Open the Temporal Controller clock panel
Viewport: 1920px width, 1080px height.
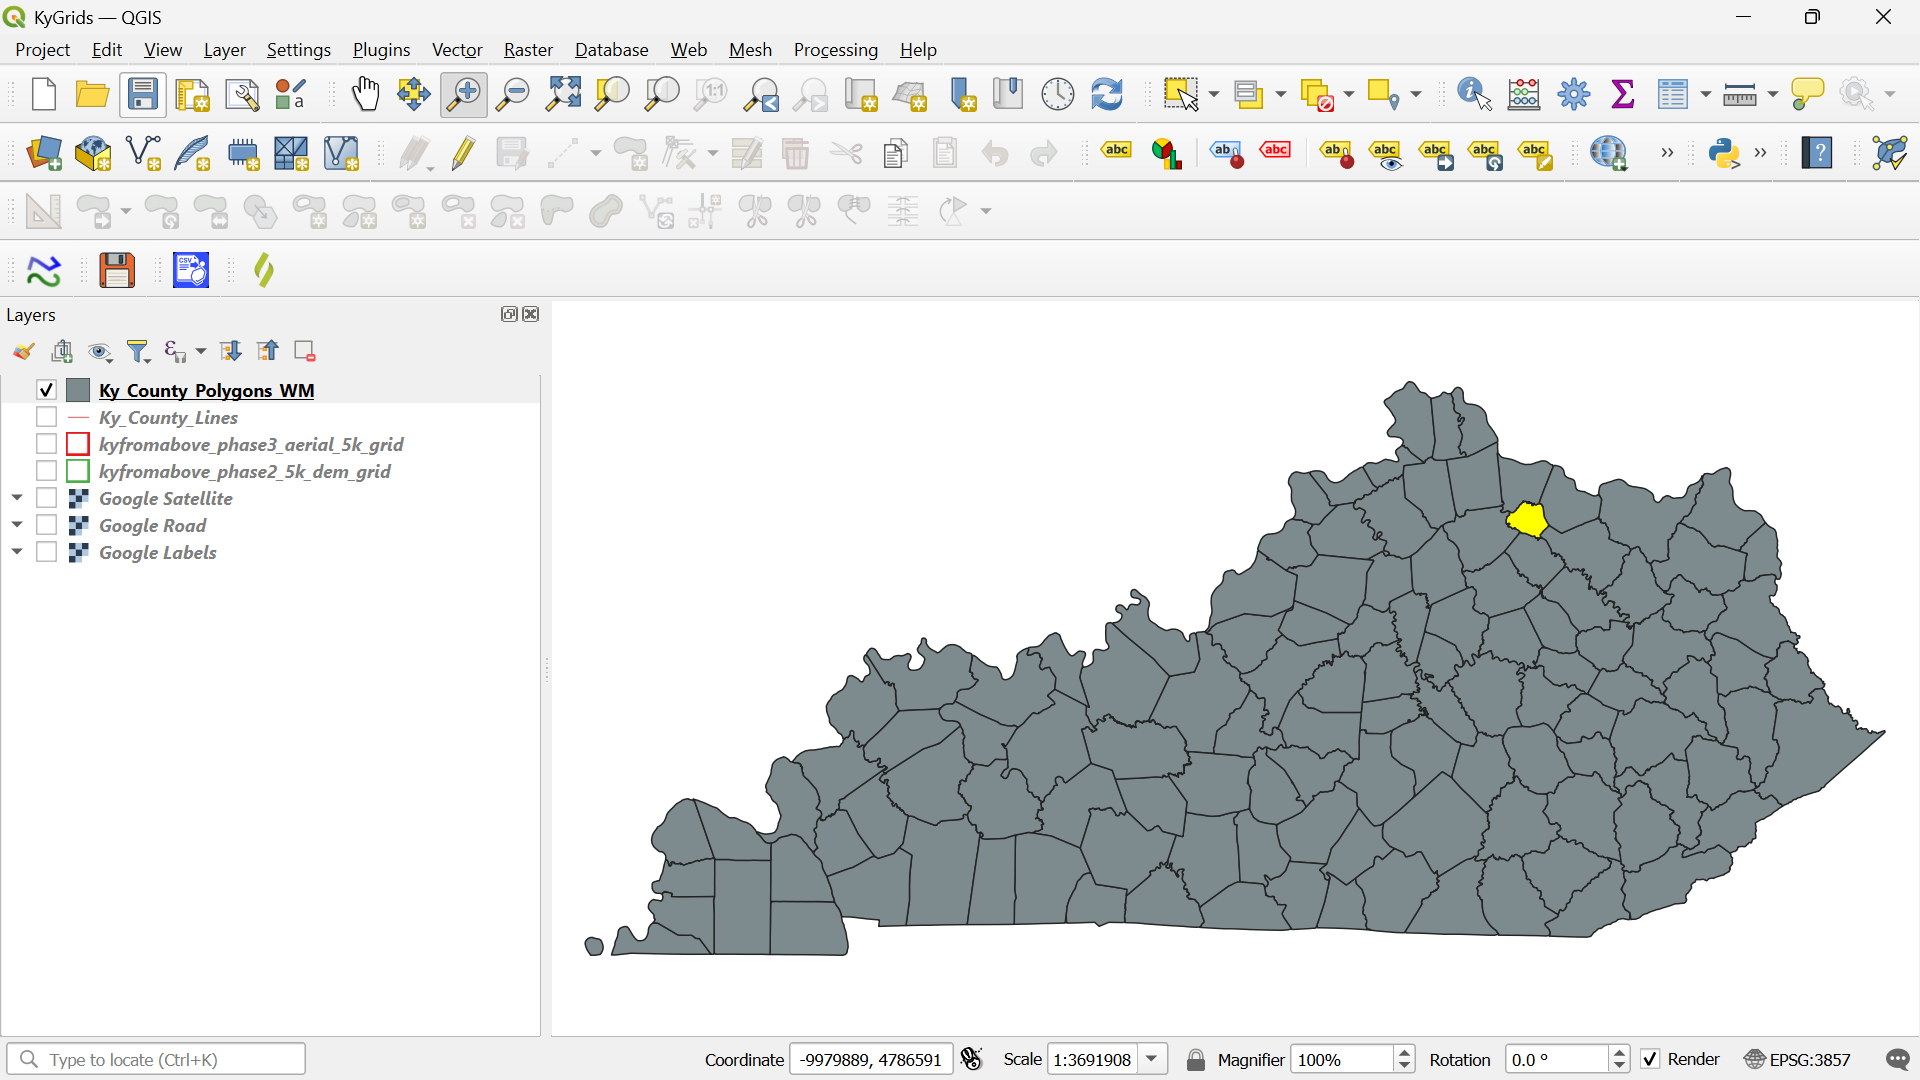(x=1057, y=94)
